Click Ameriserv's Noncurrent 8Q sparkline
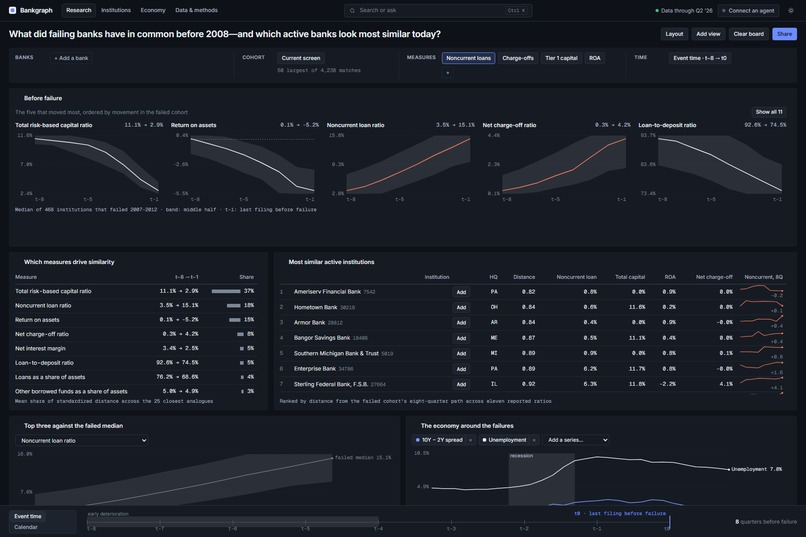Screen dimensions: 806x537 761,291
